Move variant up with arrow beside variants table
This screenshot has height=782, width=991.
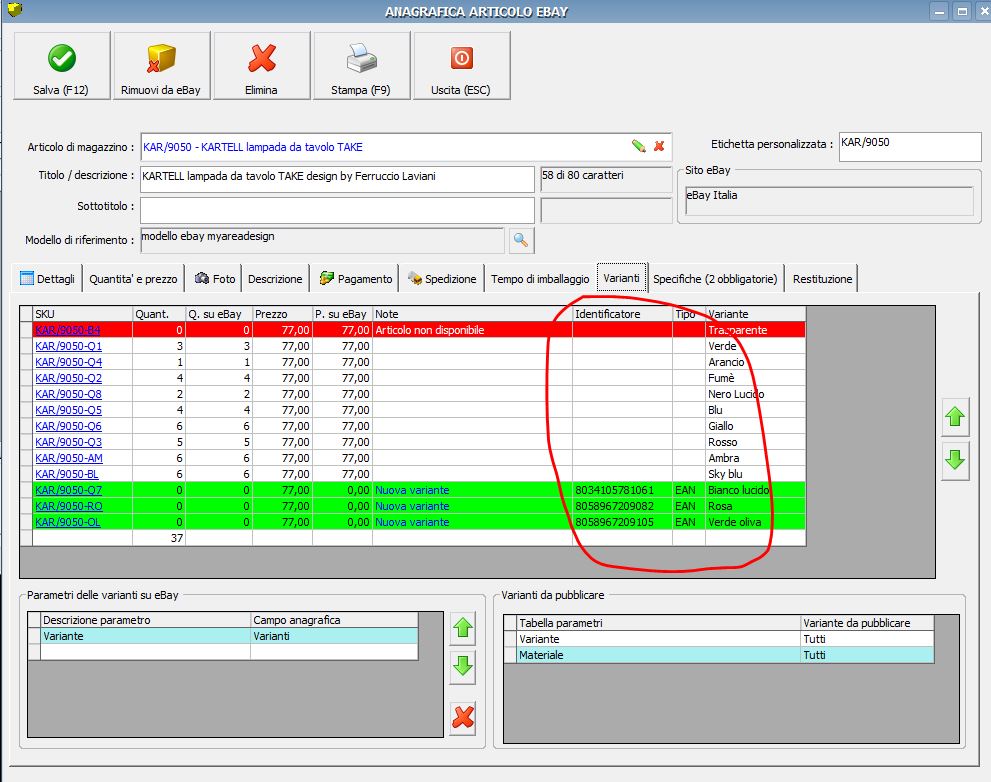pyautogui.click(x=955, y=417)
